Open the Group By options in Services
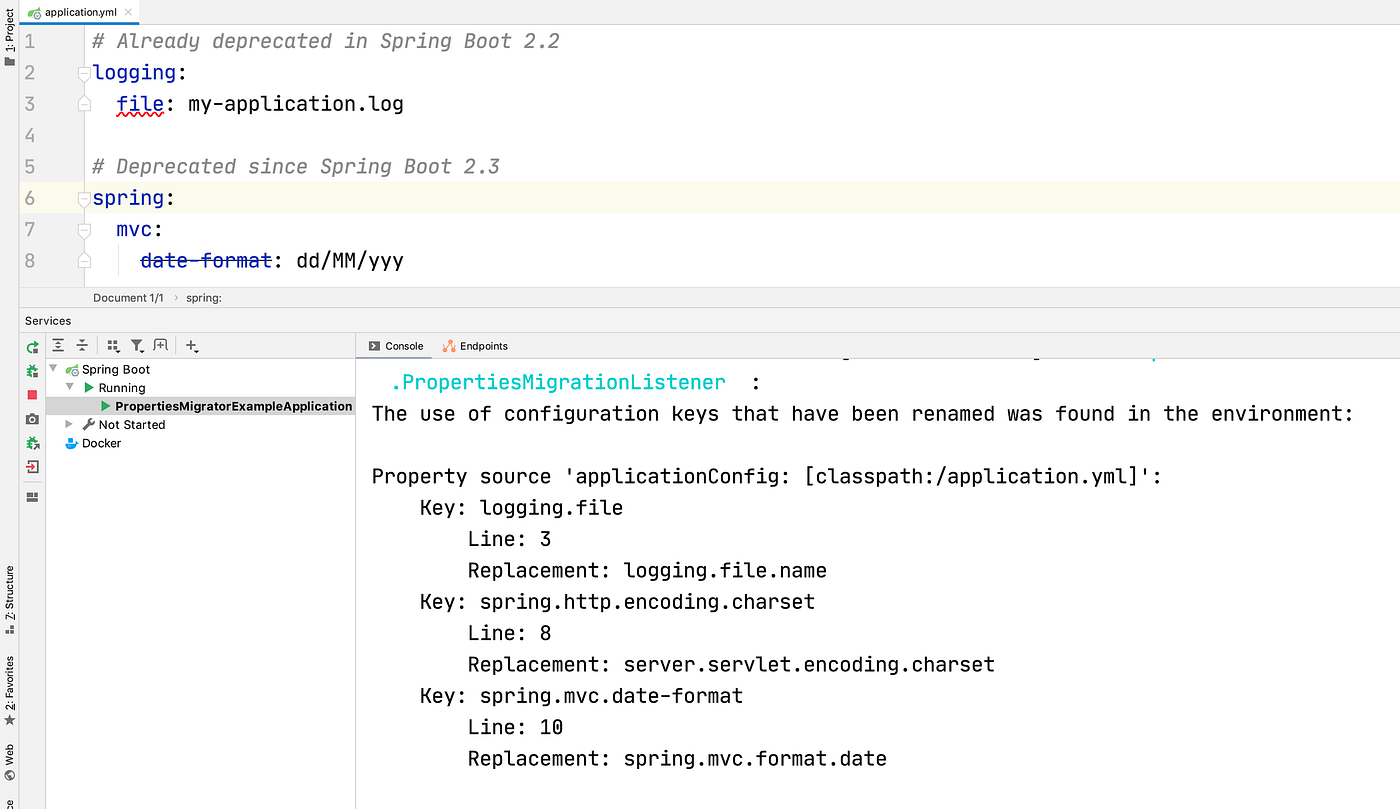1400x809 pixels. (x=113, y=346)
